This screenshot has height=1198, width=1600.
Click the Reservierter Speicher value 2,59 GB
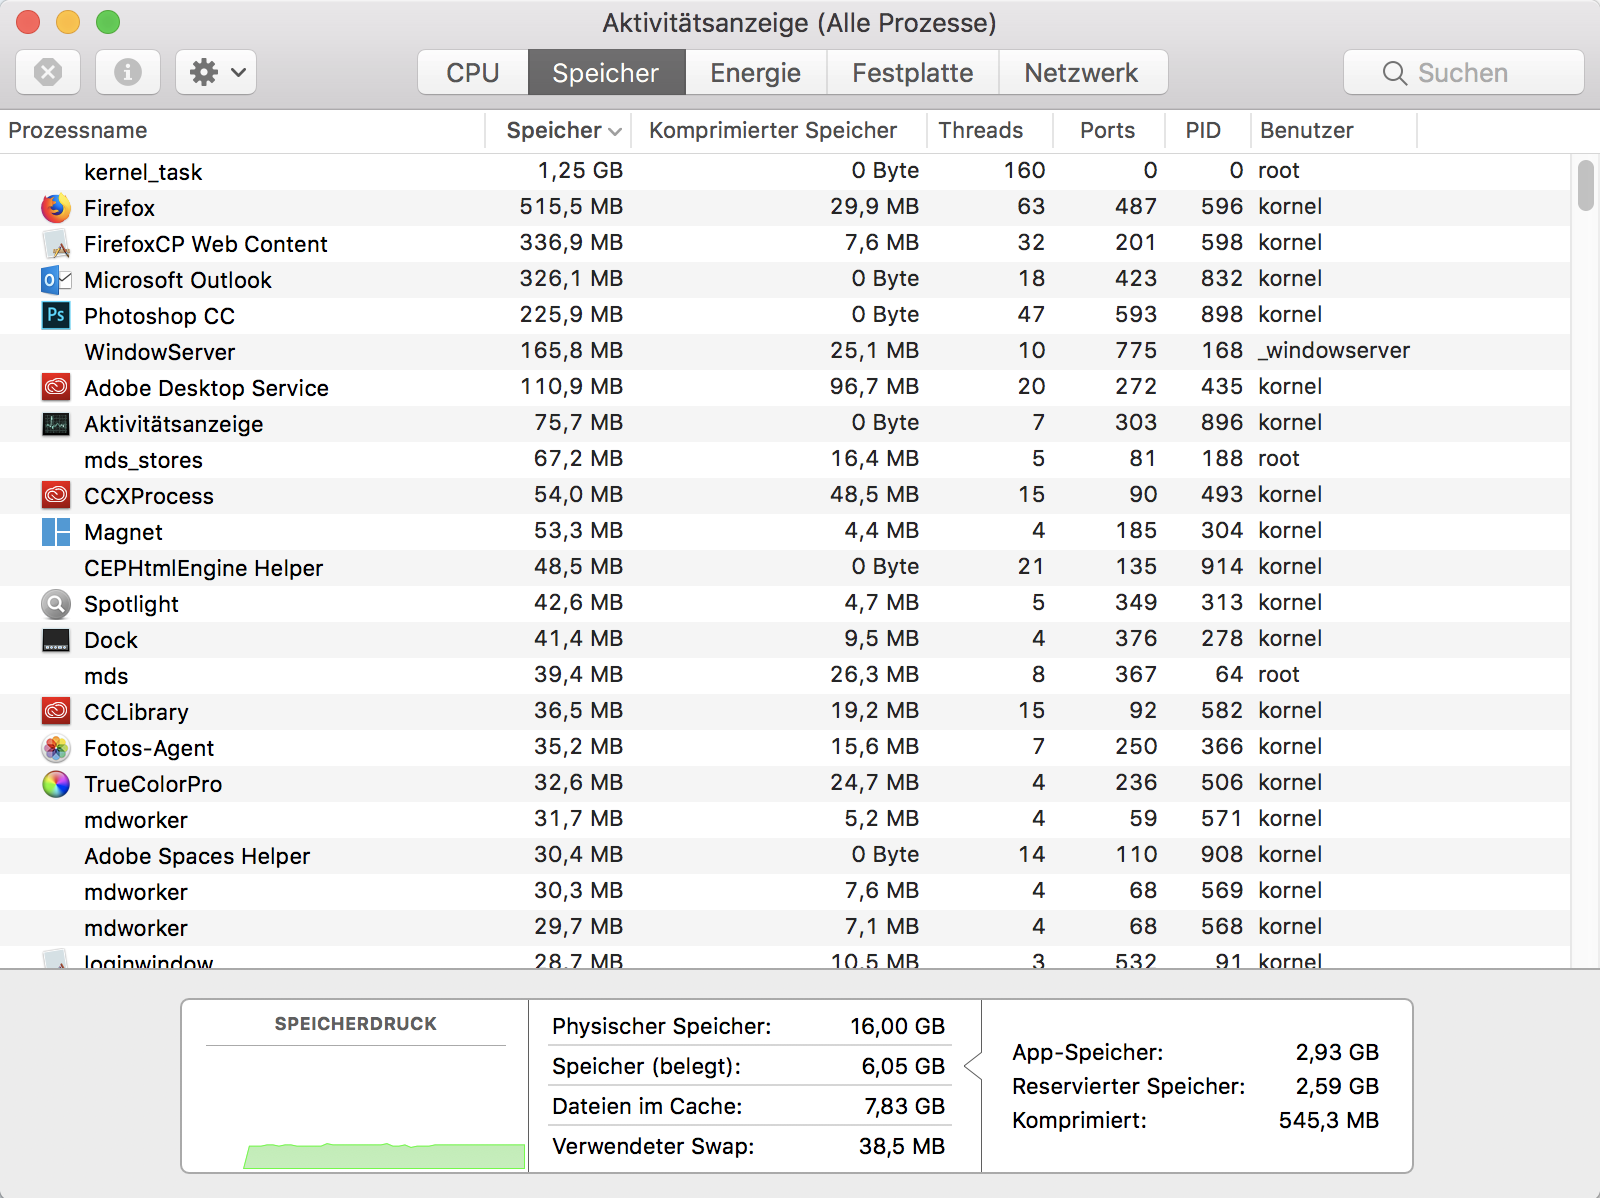[1337, 1086]
